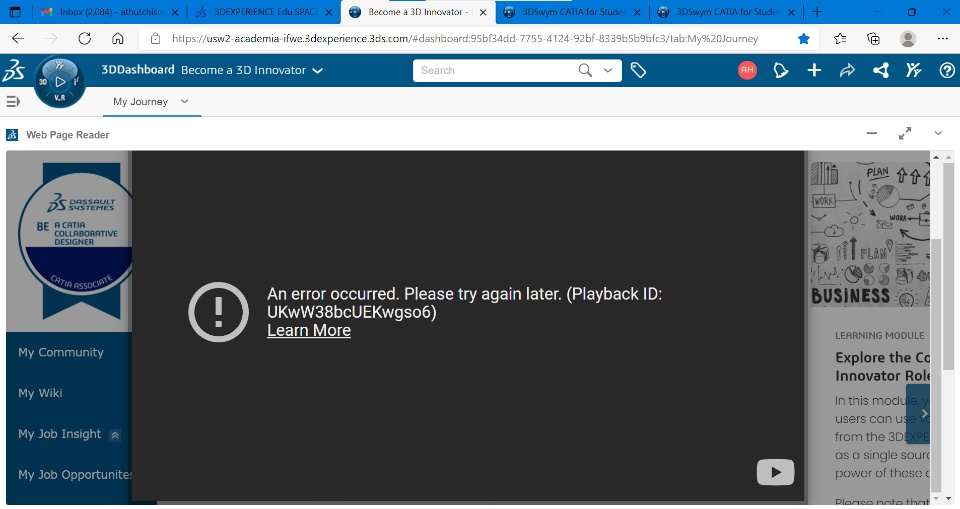
Task: Open browser collections icon
Action: [x=874, y=39]
